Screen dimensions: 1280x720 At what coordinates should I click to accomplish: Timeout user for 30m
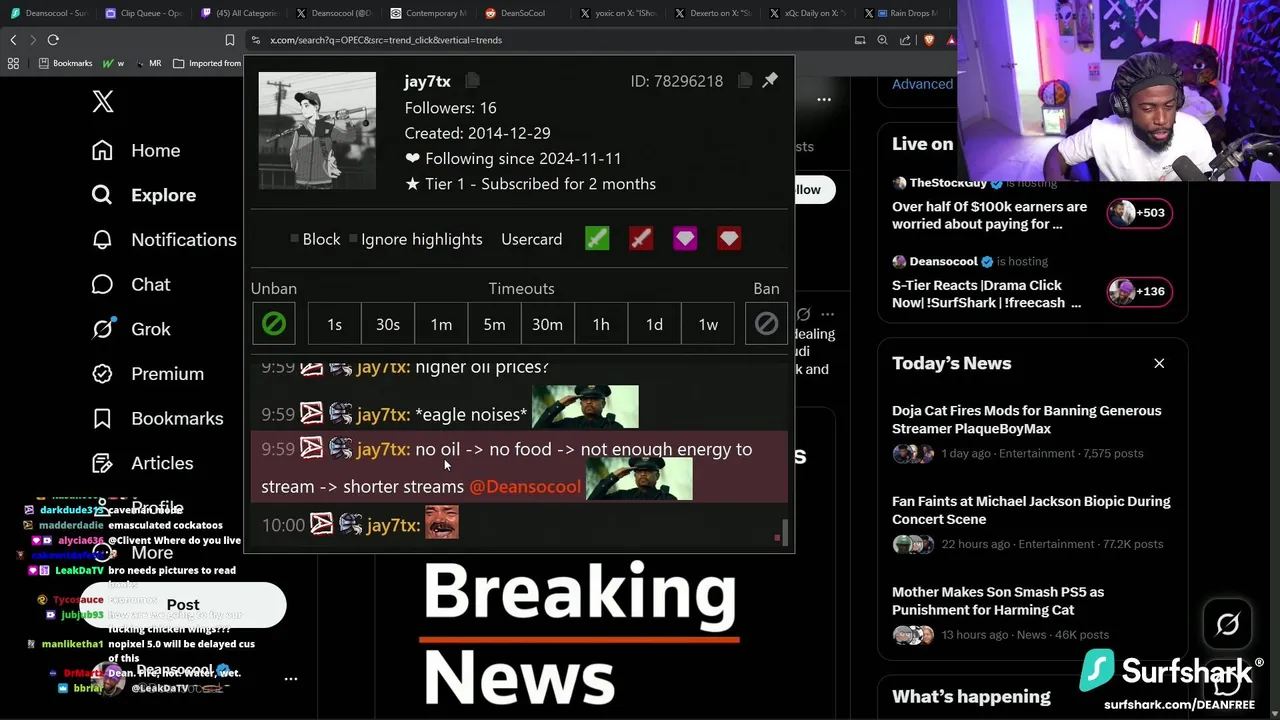coord(547,324)
